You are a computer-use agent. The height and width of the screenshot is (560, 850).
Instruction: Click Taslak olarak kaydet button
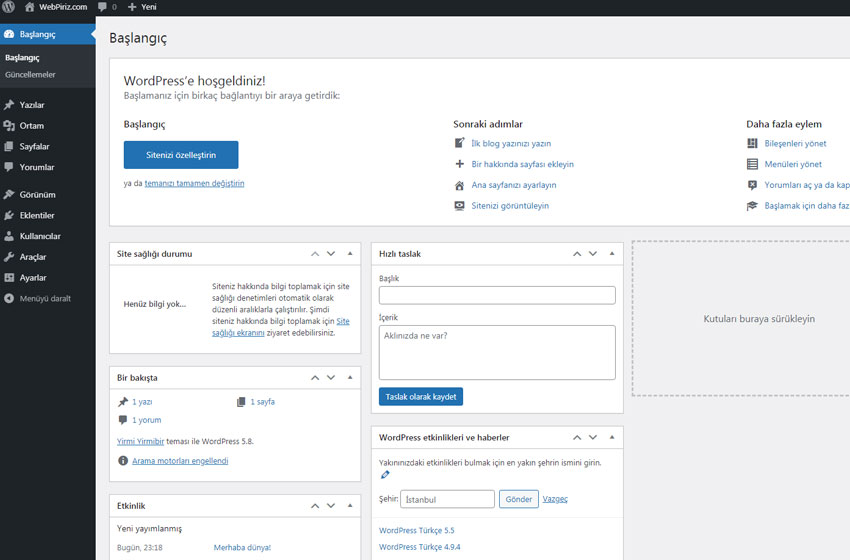point(421,397)
